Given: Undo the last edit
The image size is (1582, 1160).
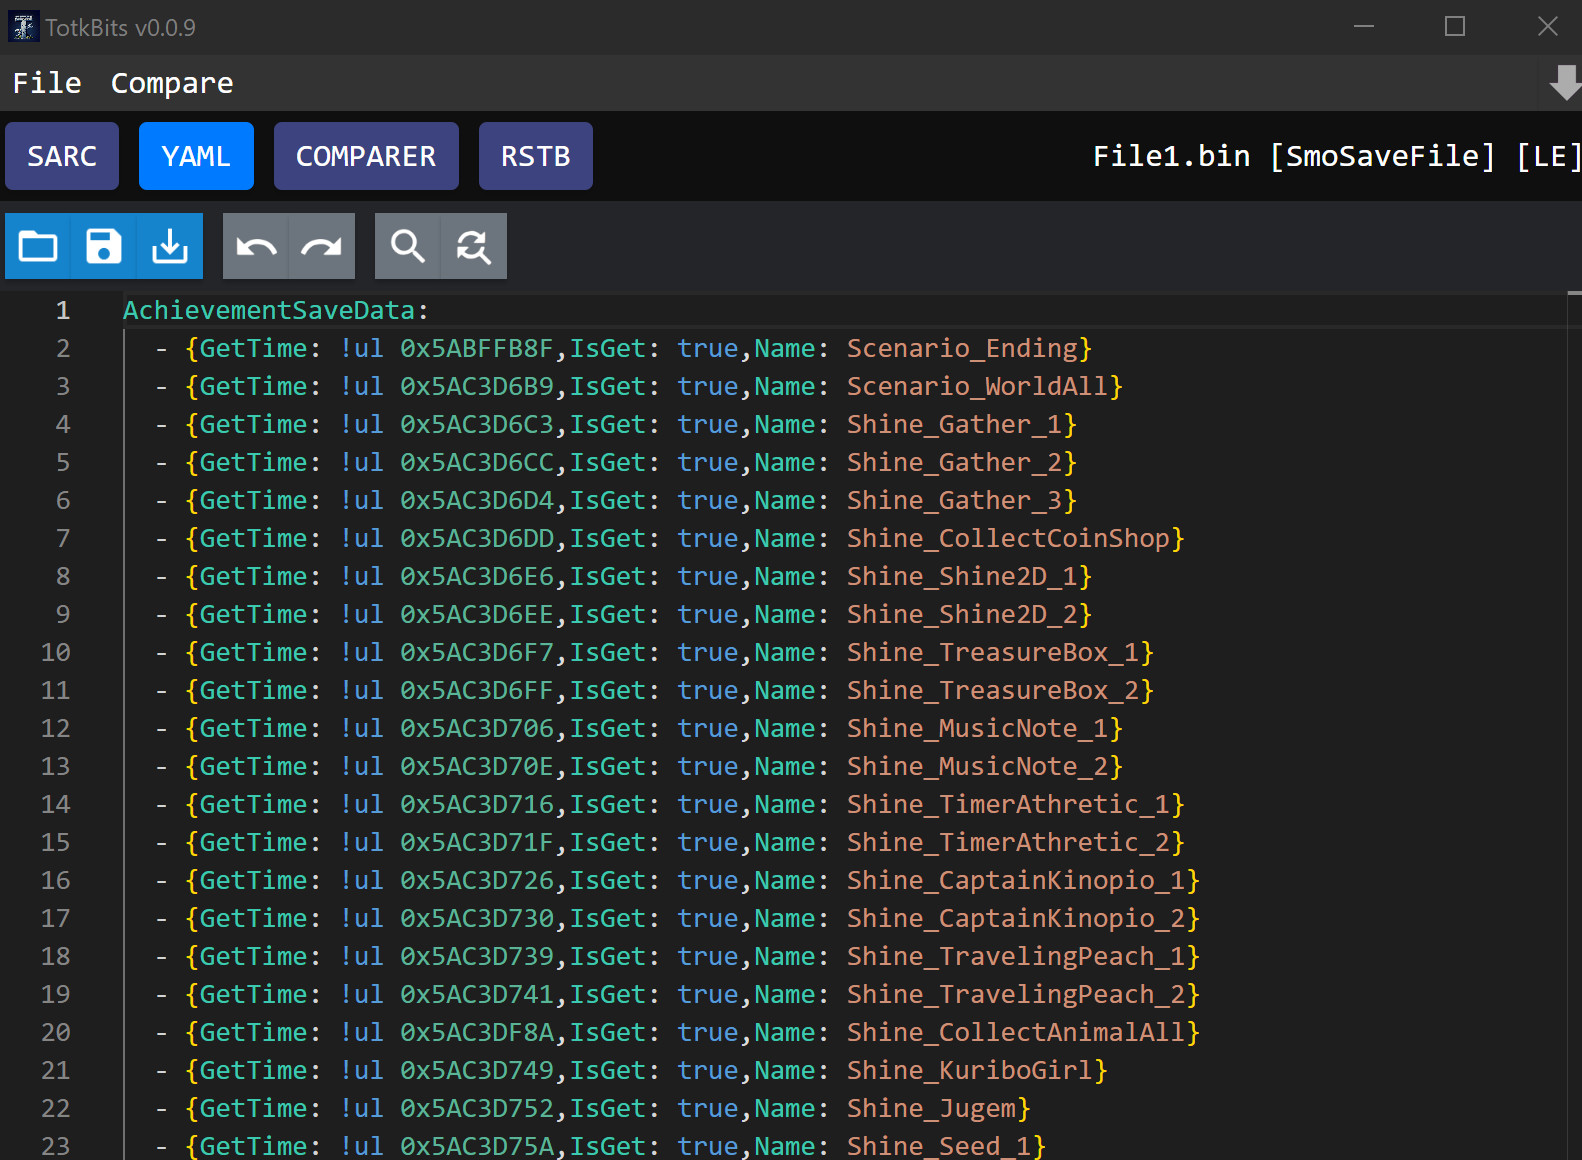Looking at the screenshot, I should click(256, 246).
